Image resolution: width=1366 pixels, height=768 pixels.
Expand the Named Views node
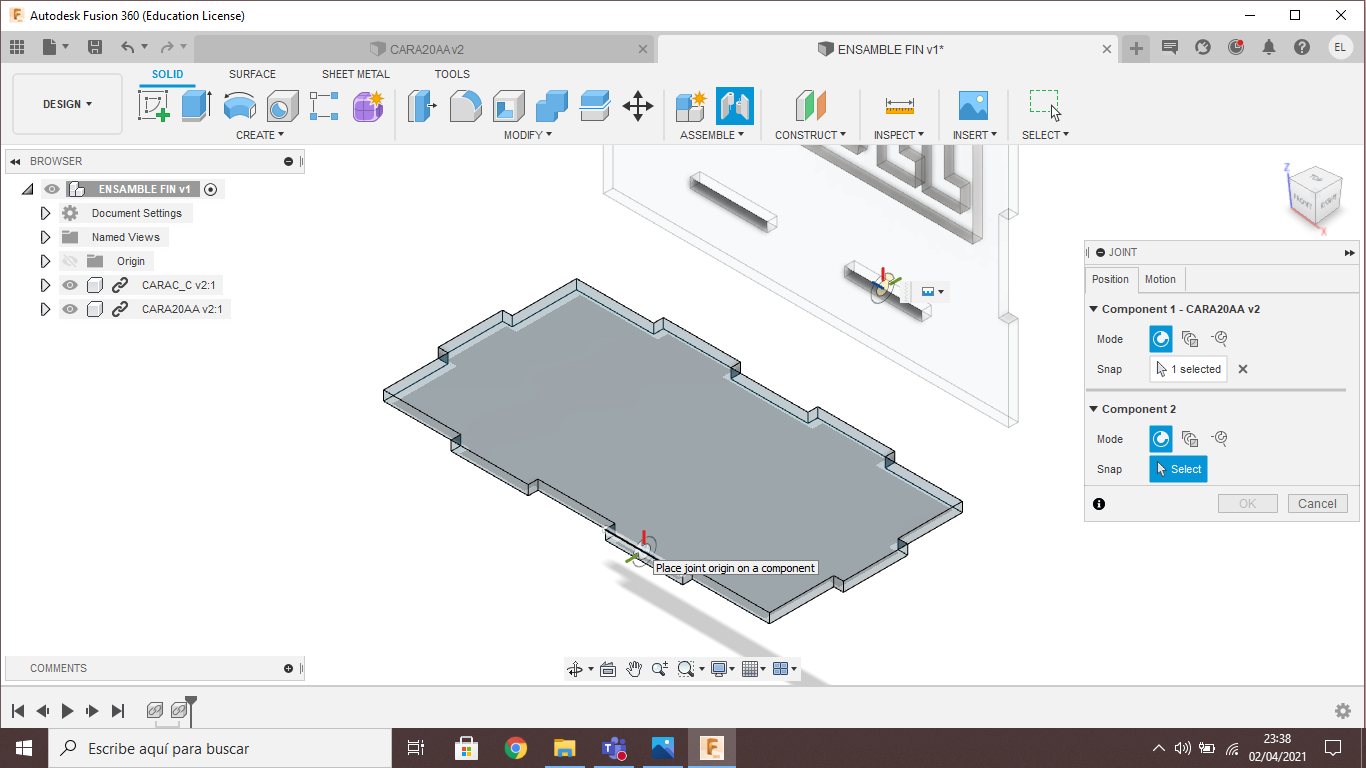pyautogui.click(x=45, y=237)
